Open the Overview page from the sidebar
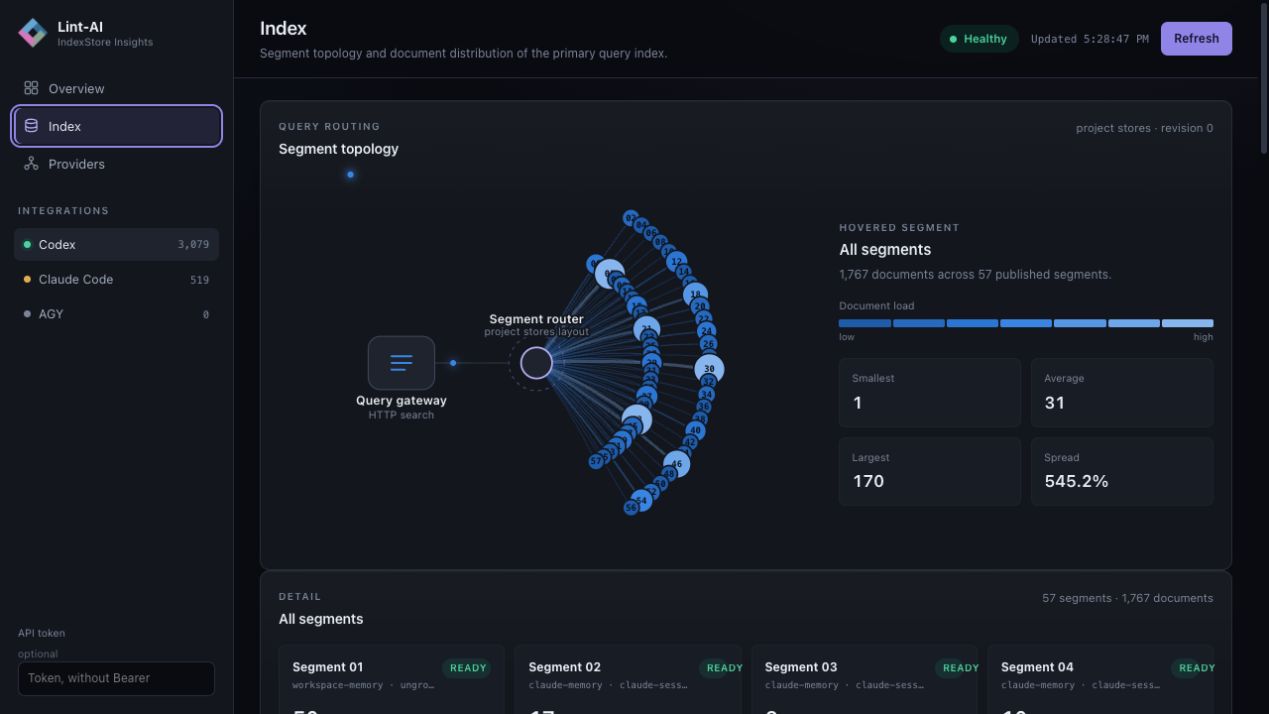The height and width of the screenshot is (714, 1269). tap(117, 88)
